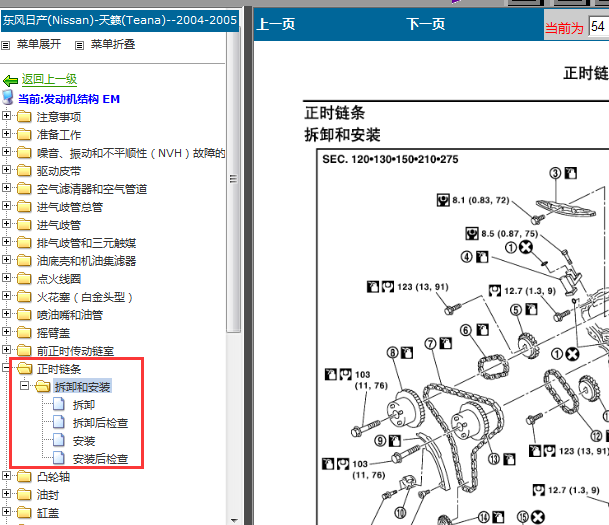
Task: Click the folder icon for 驱动皮带
Action: tap(24, 170)
